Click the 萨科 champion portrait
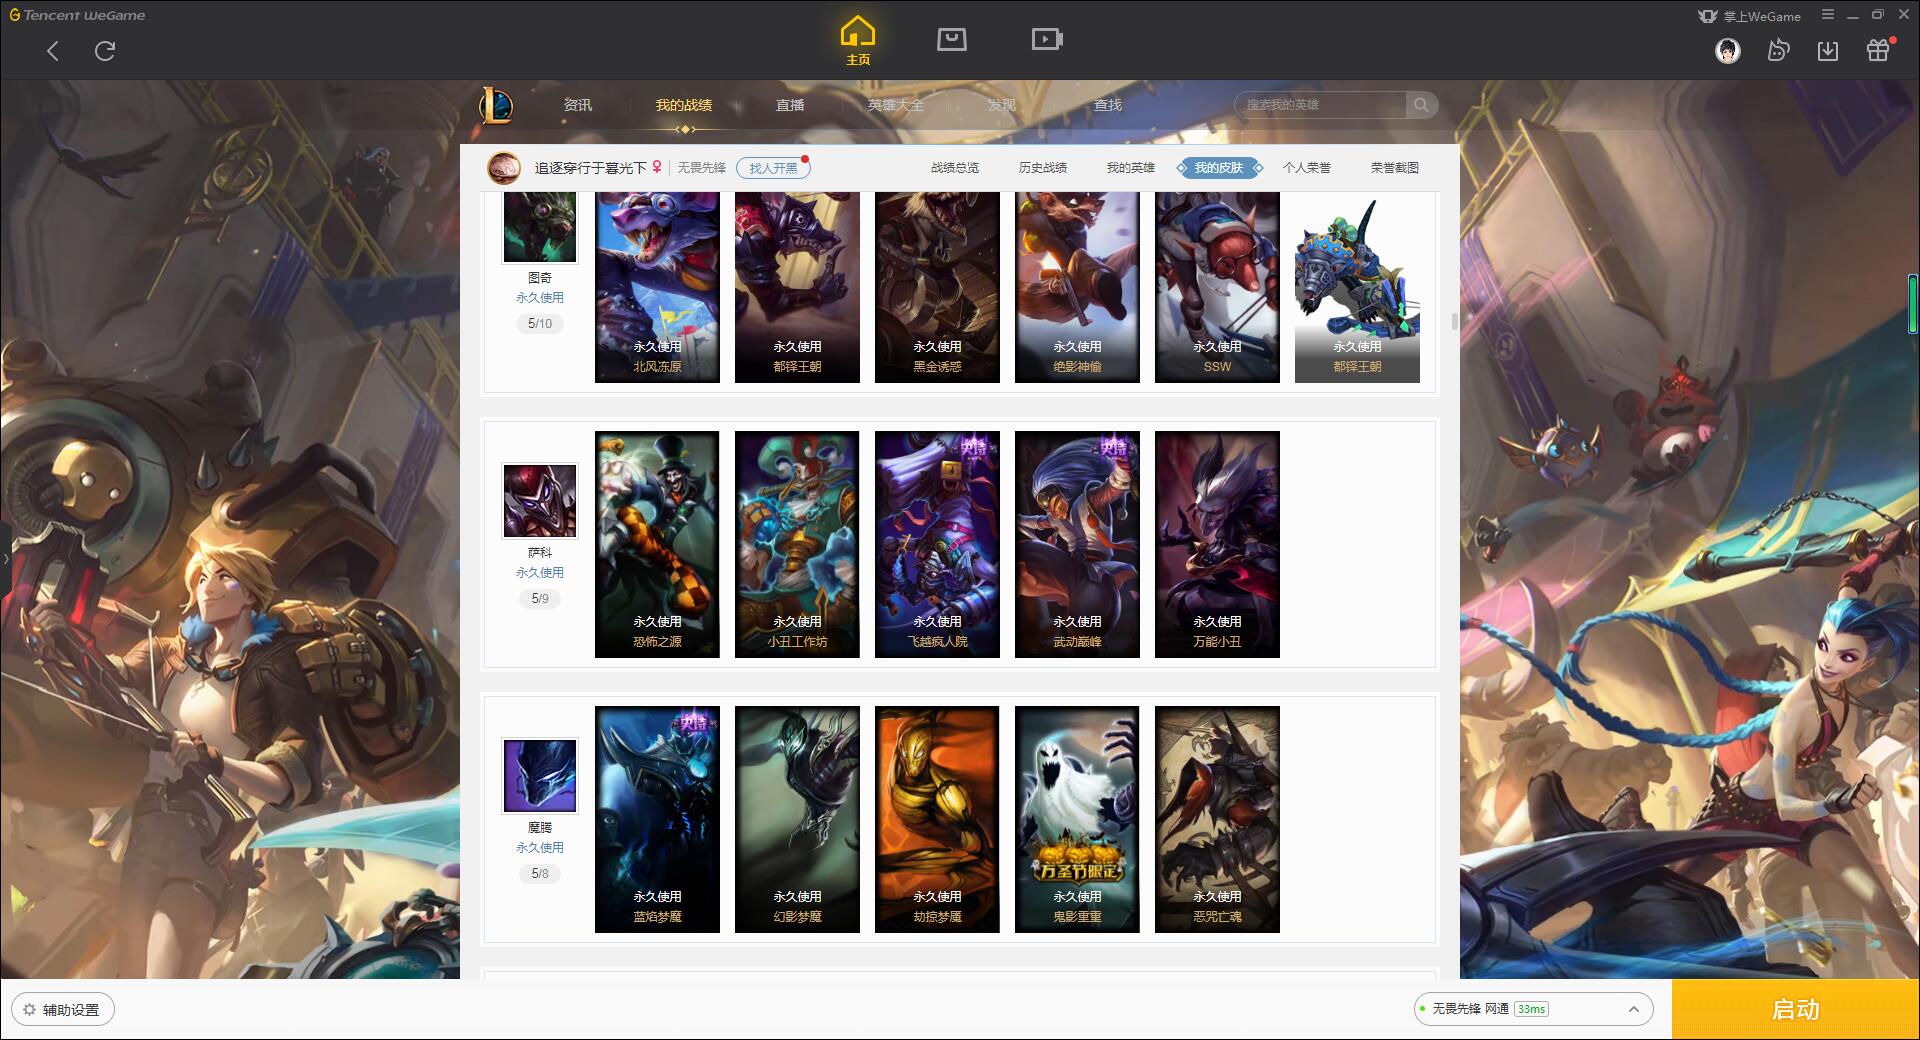The height and width of the screenshot is (1040, 1920). coord(539,501)
